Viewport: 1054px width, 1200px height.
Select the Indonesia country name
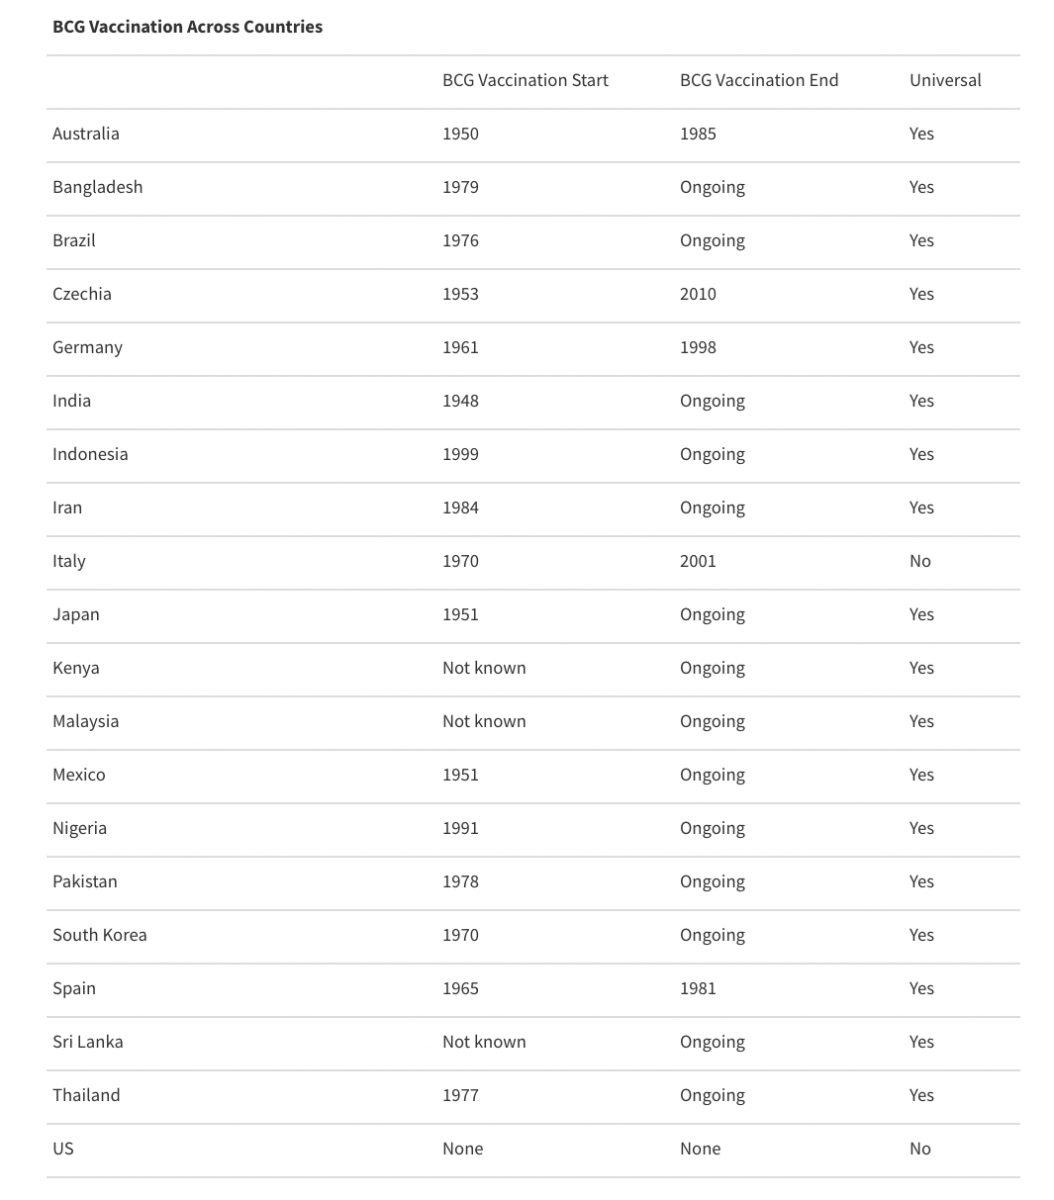click(90, 454)
